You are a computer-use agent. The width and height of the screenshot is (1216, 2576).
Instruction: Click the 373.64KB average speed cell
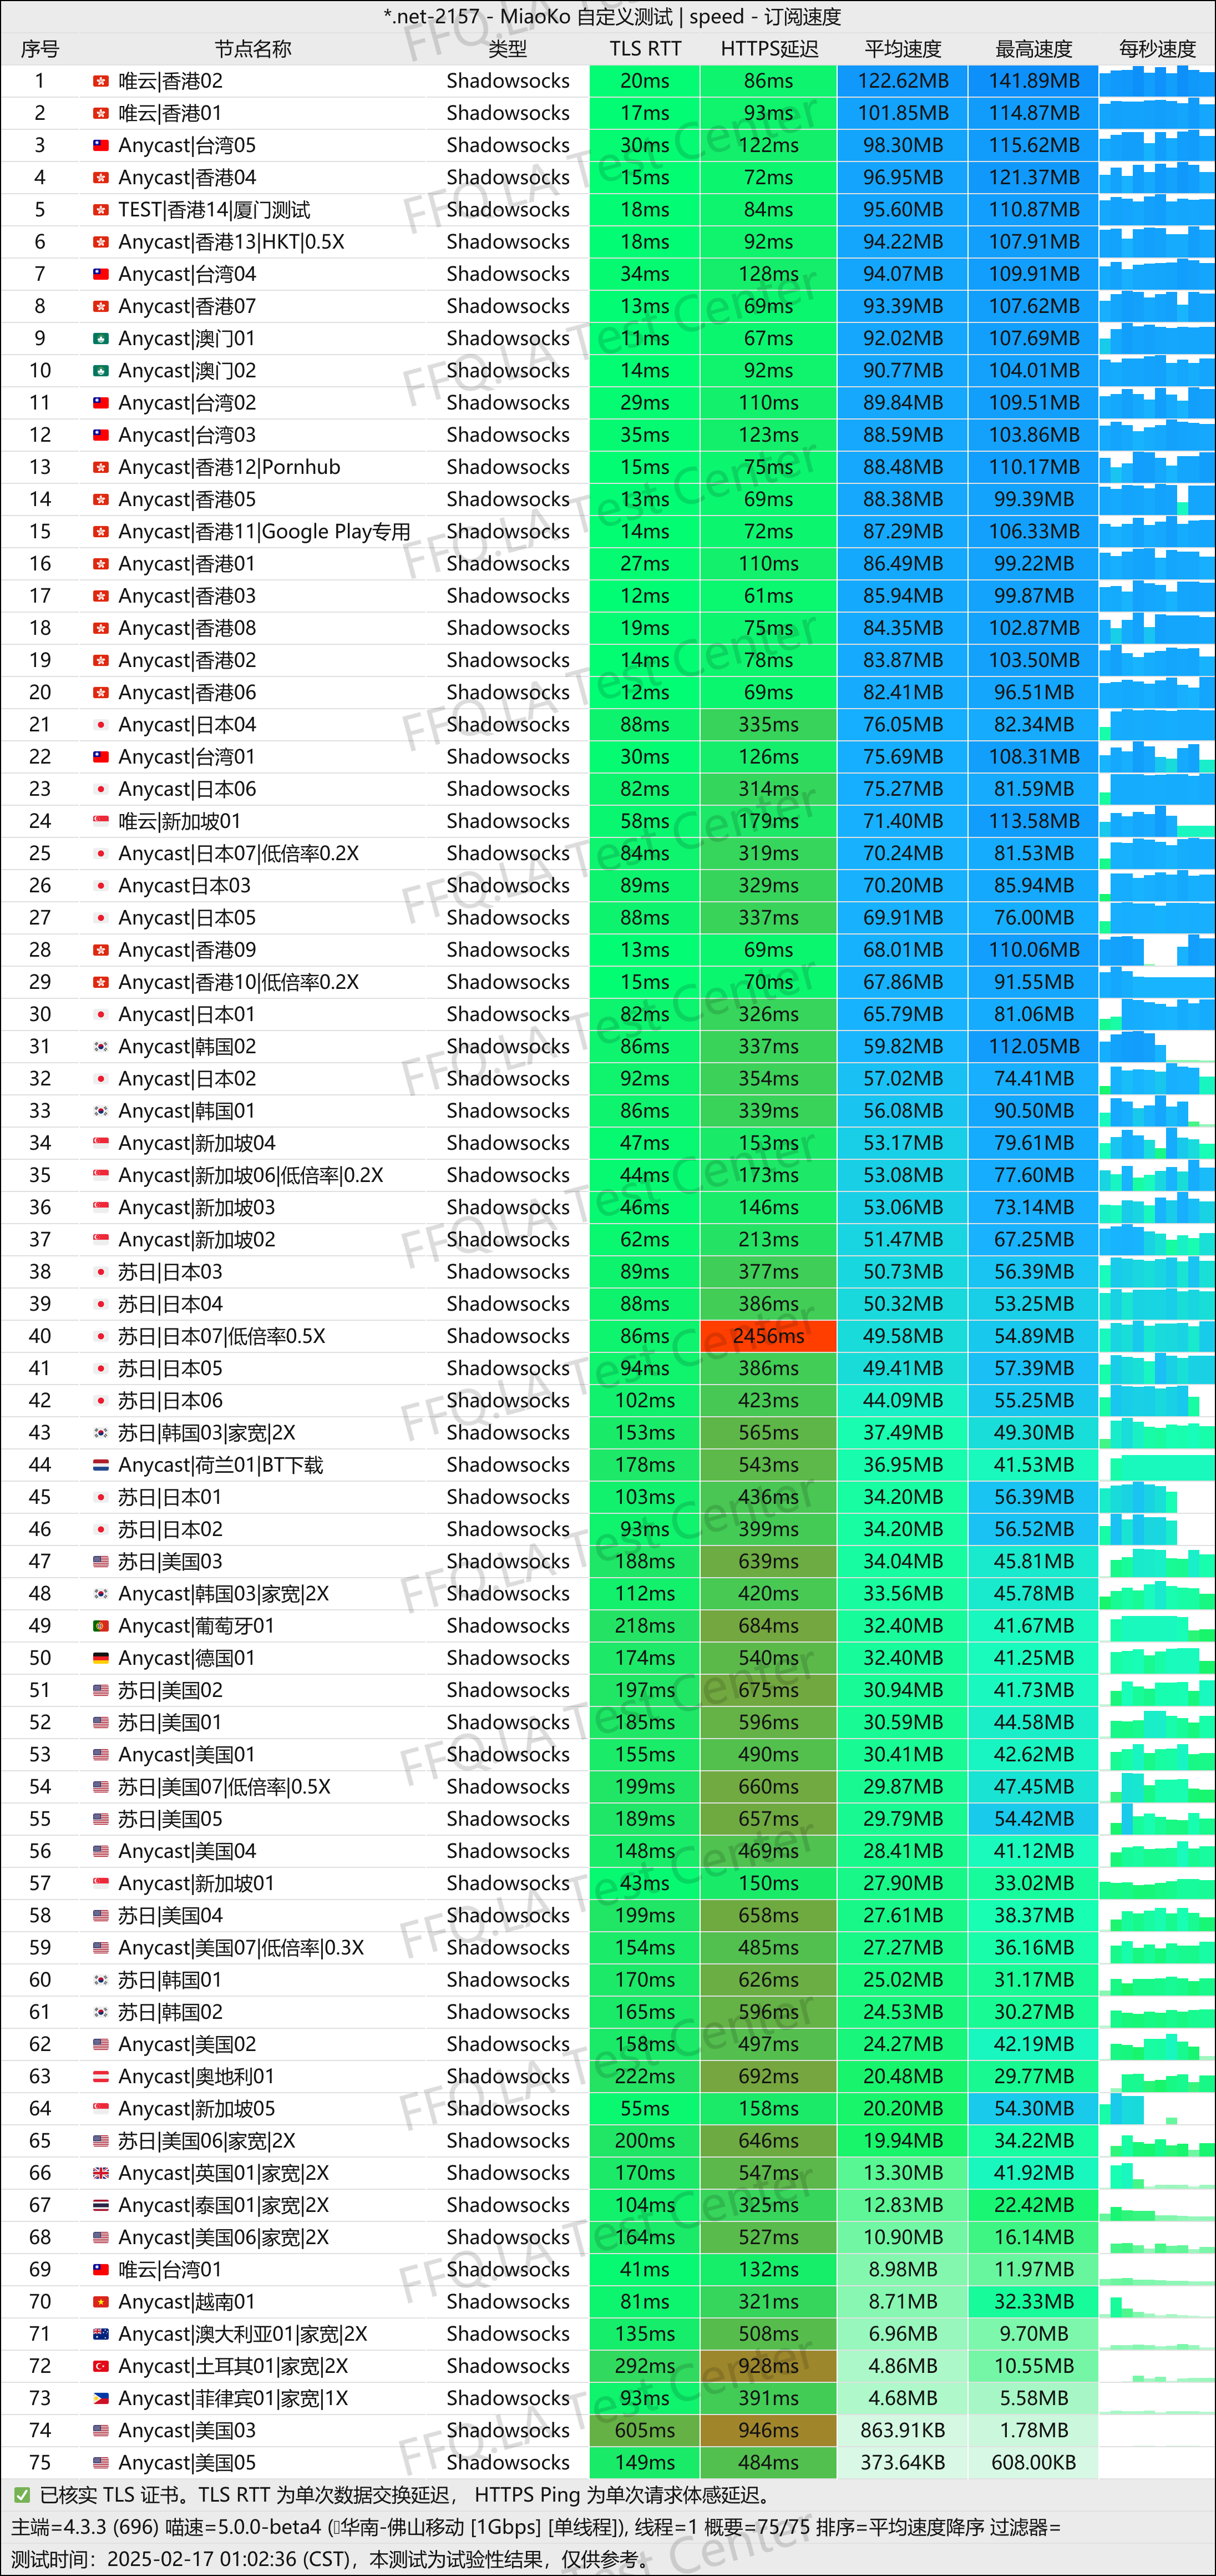point(903,2462)
